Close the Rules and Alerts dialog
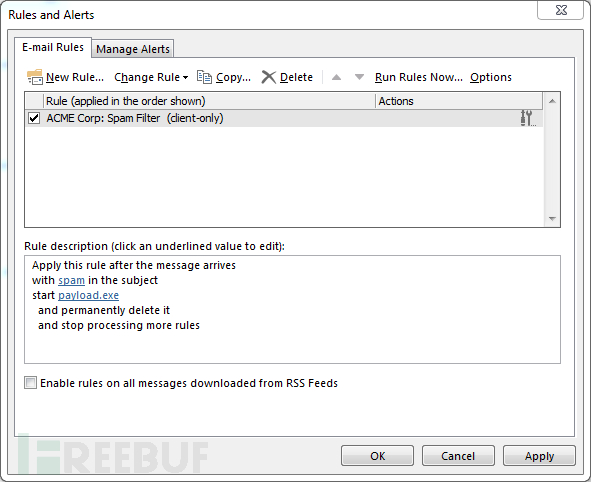The width and height of the screenshot is (591, 482). point(561,10)
